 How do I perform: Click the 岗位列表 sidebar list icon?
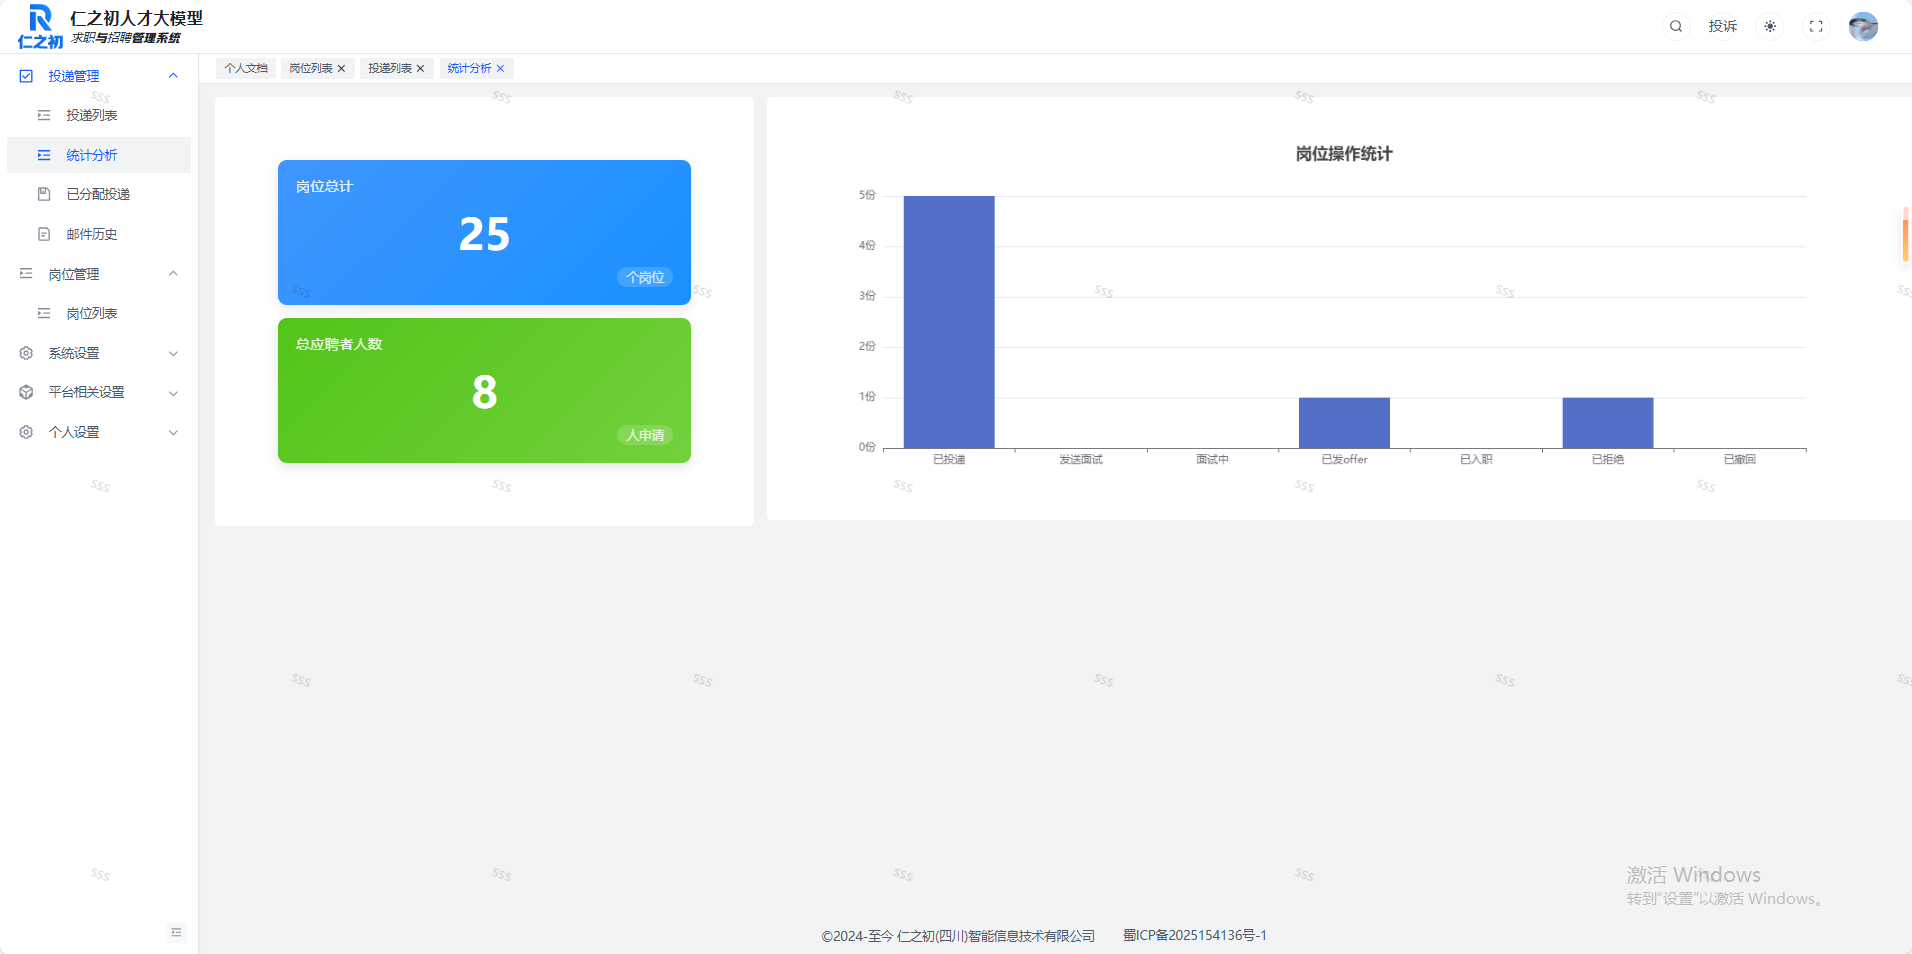pos(44,313)
